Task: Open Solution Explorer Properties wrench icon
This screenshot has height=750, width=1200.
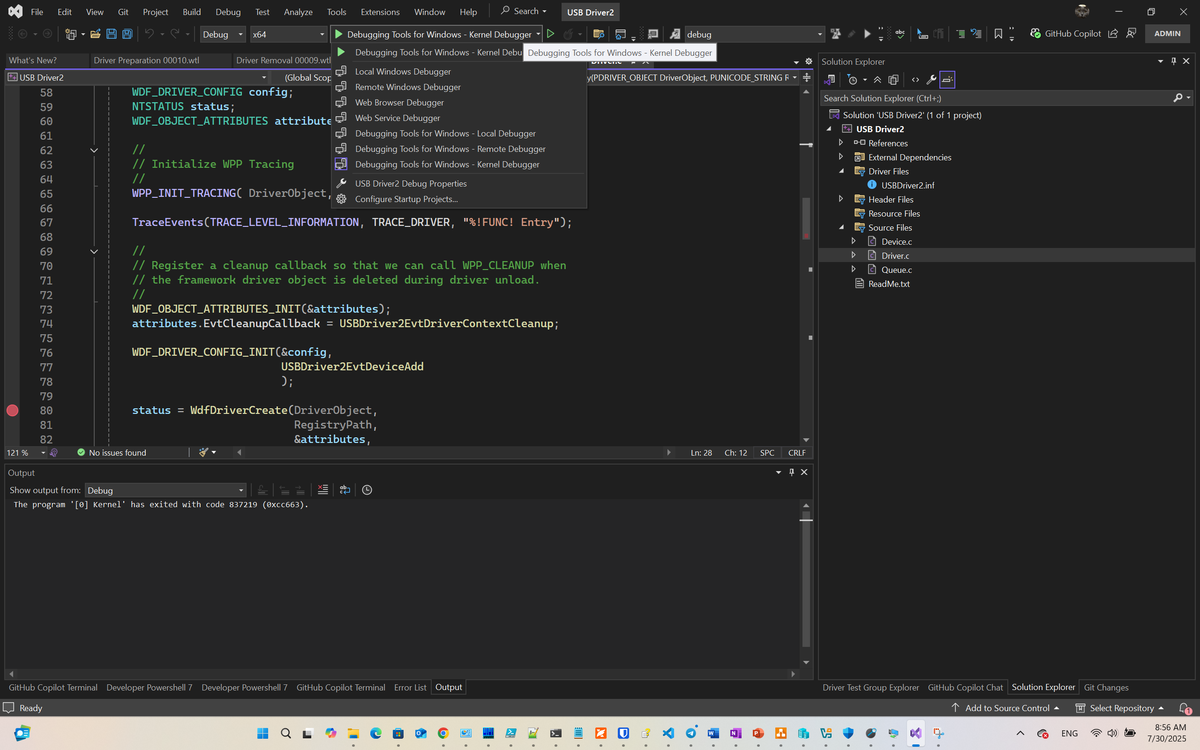Action: [931, 79]
